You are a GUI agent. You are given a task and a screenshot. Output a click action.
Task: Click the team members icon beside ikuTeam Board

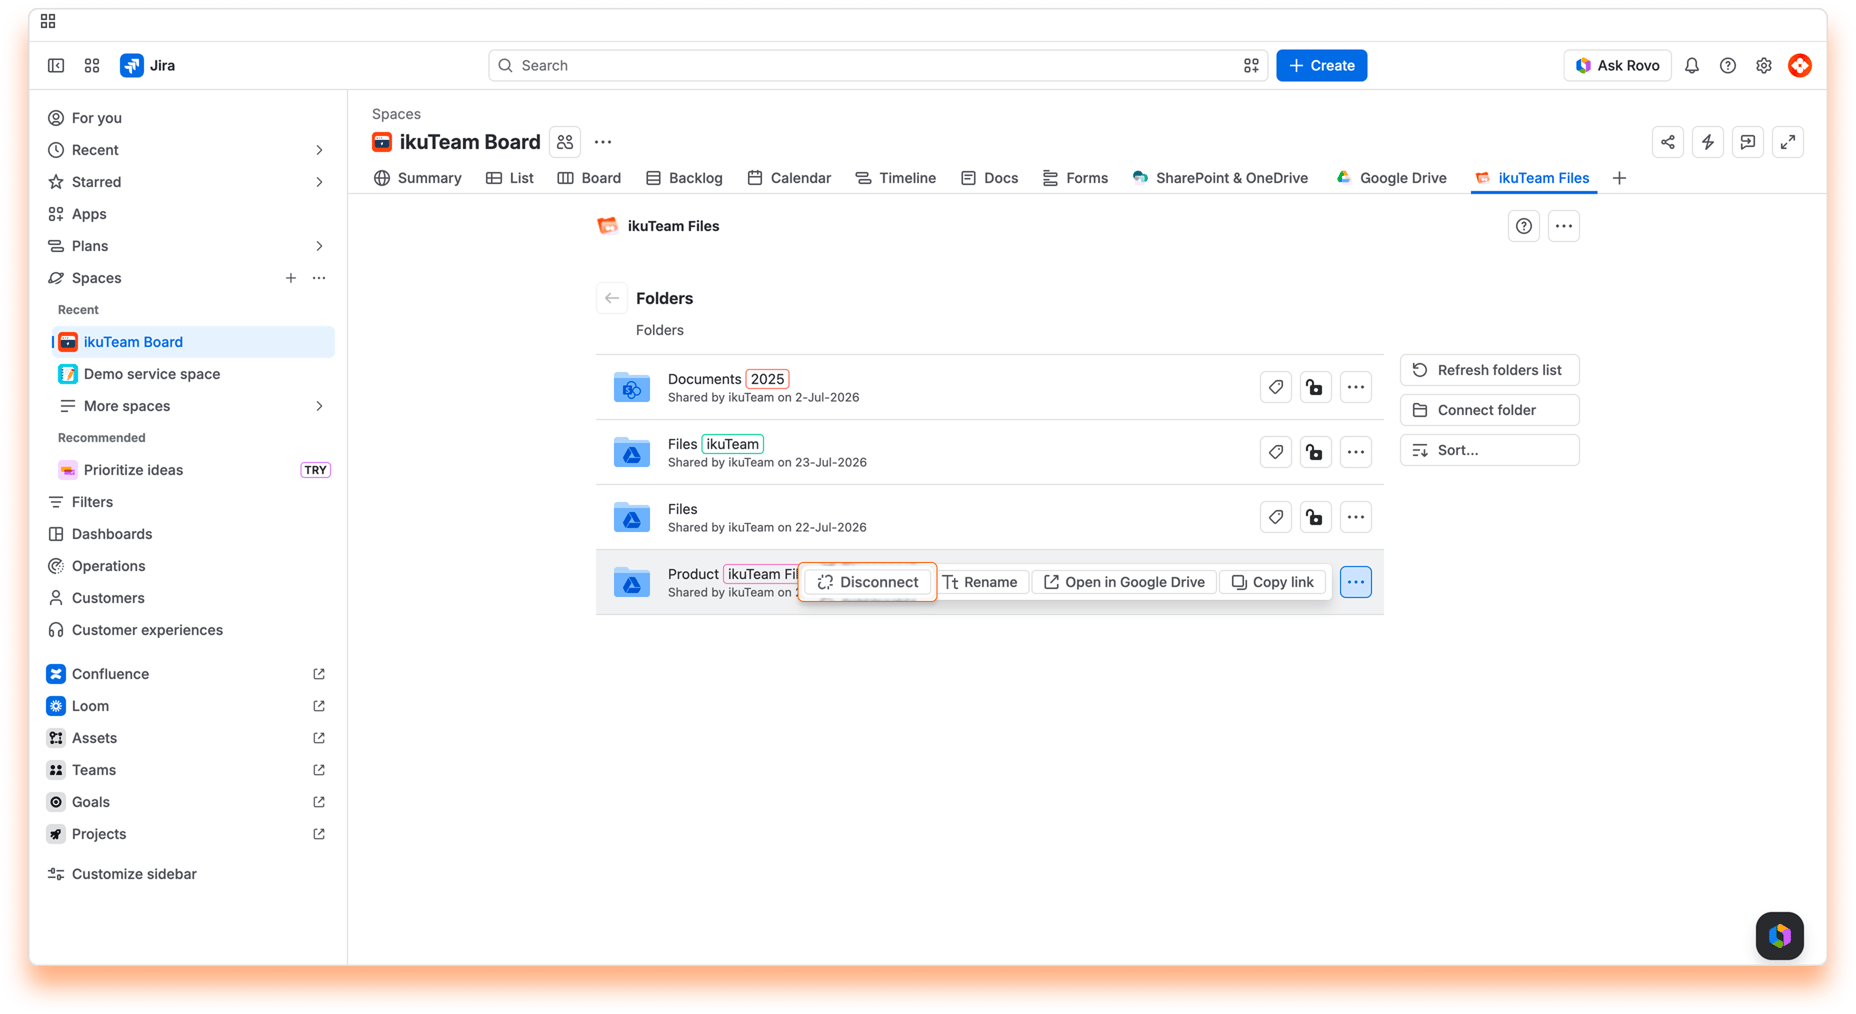point(565,142)
